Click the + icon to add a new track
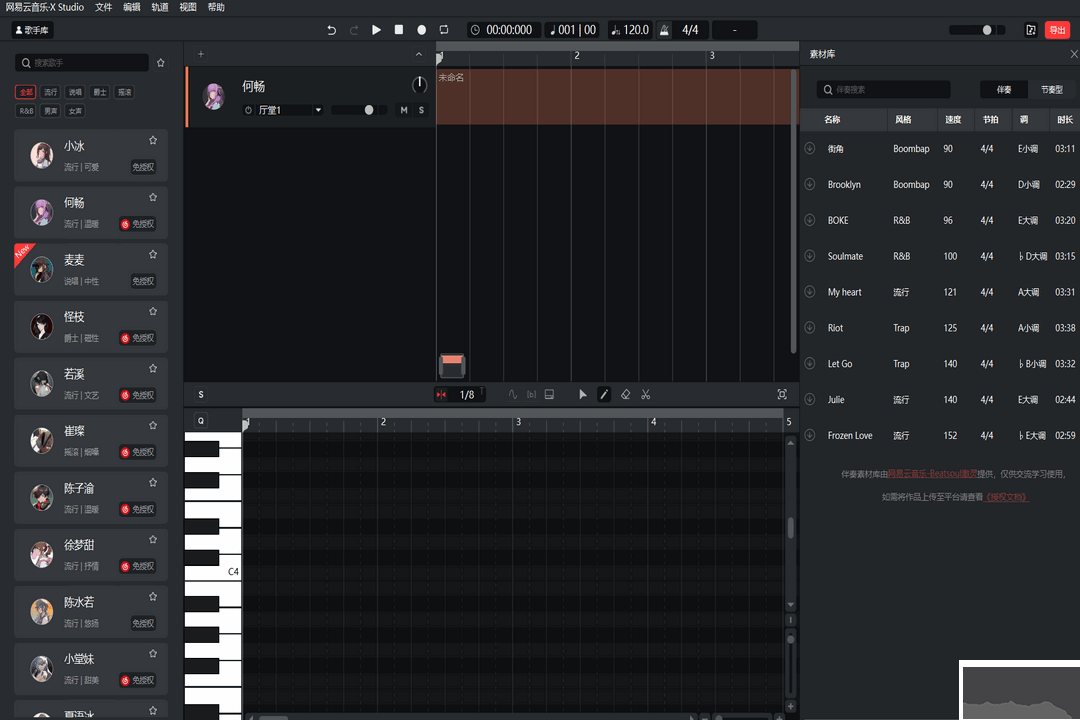 [199, 54]
